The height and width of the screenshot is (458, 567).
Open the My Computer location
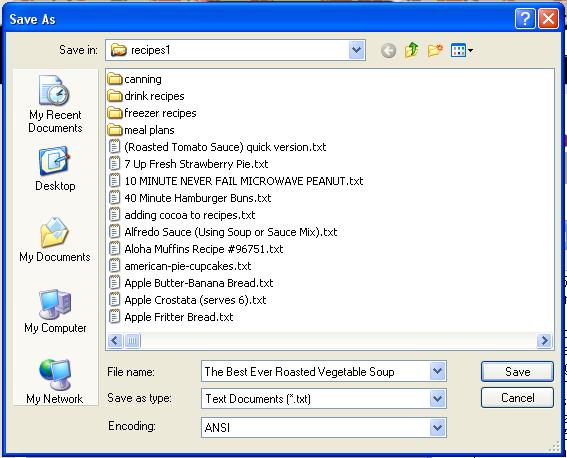[55, 311]
